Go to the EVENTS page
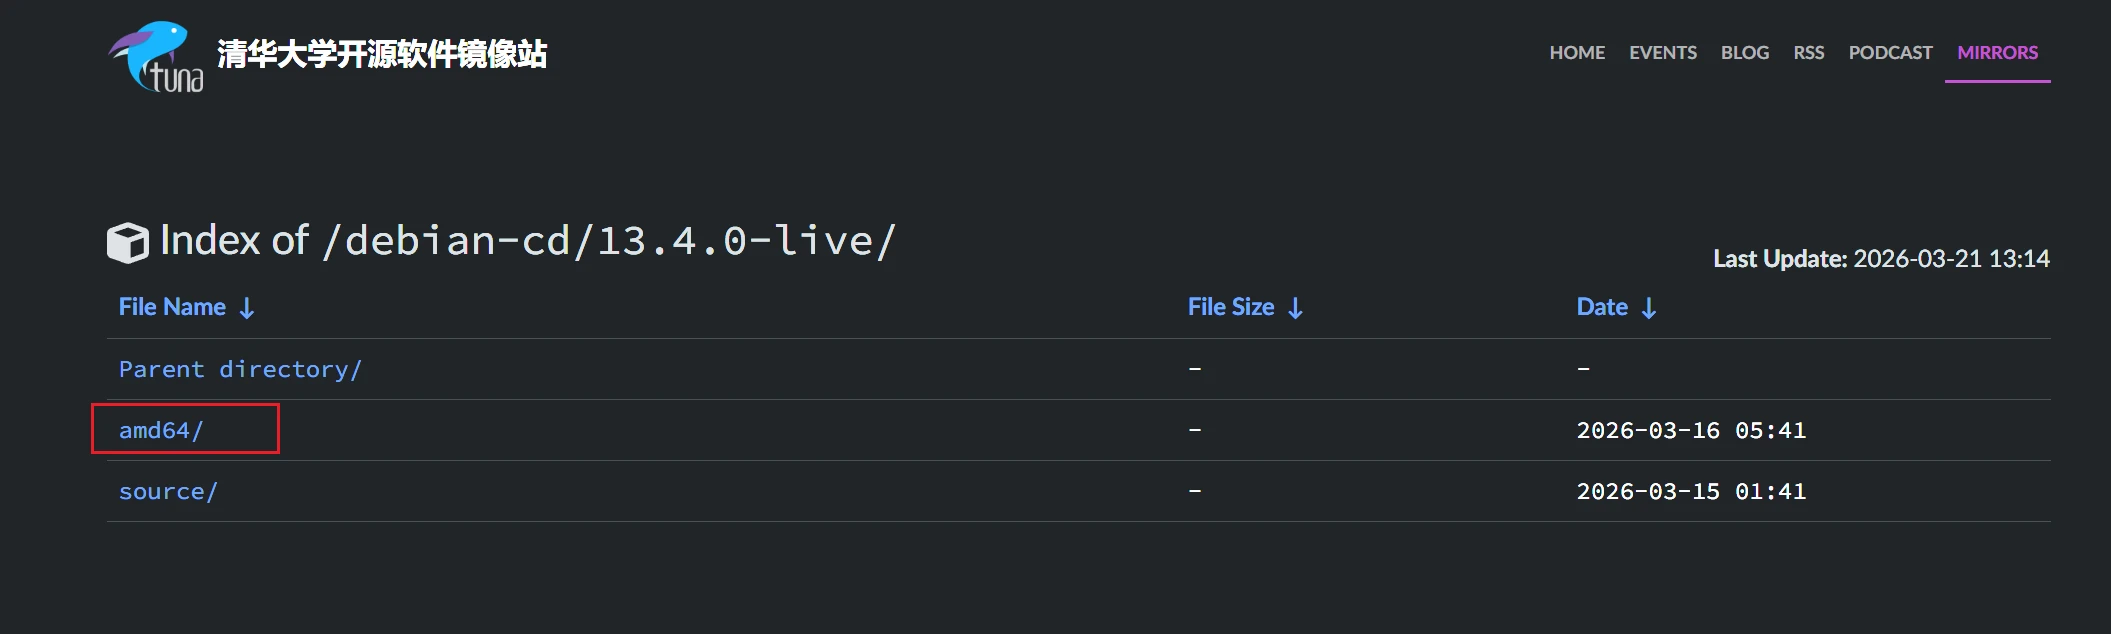 pyautogui.click(x=1662, y=53)
